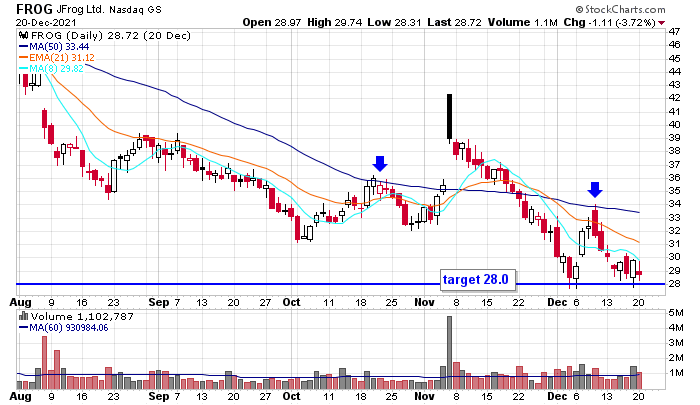Image resolution: width=700 pixels, height=405 pixels.
Task: Select the Open 28.97 value
Action: pos(272,22)
